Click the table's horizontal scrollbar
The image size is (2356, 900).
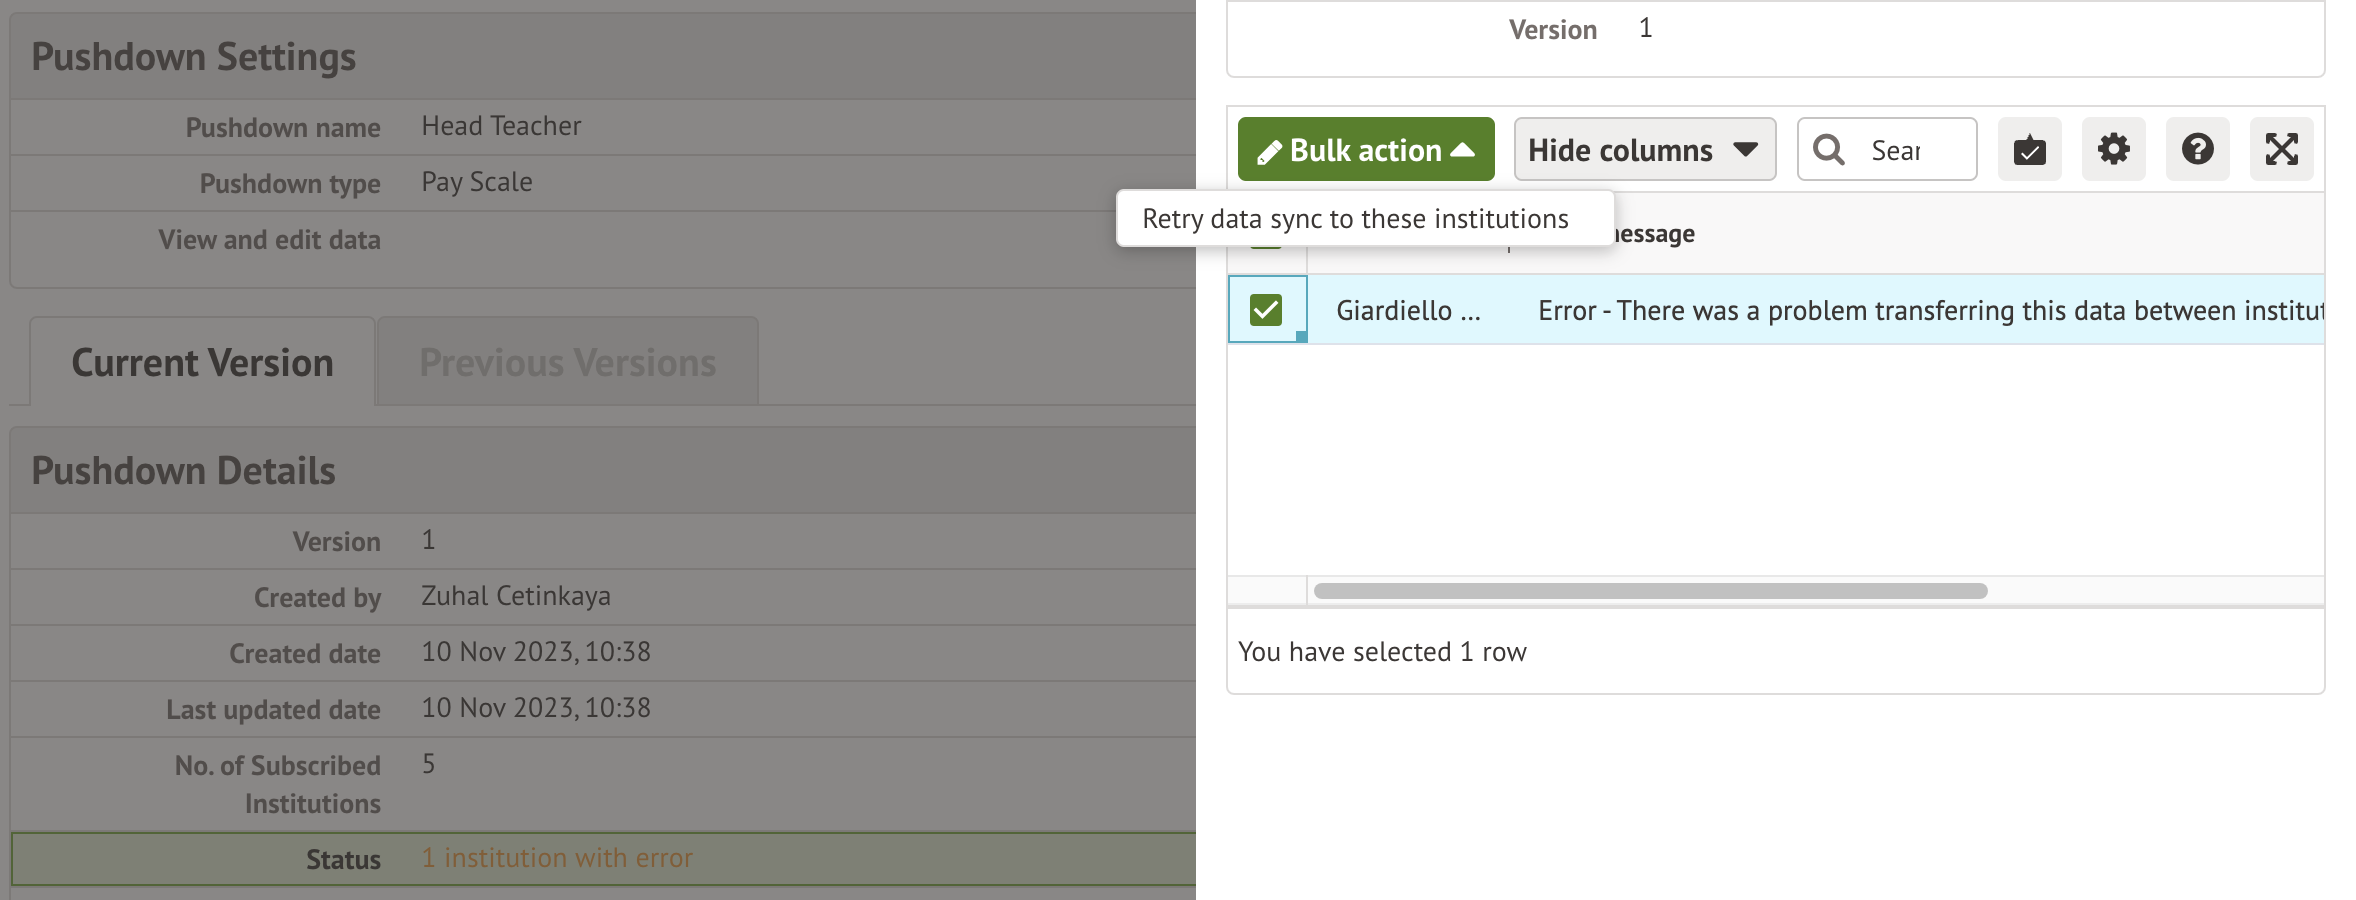coord(1650,591)
